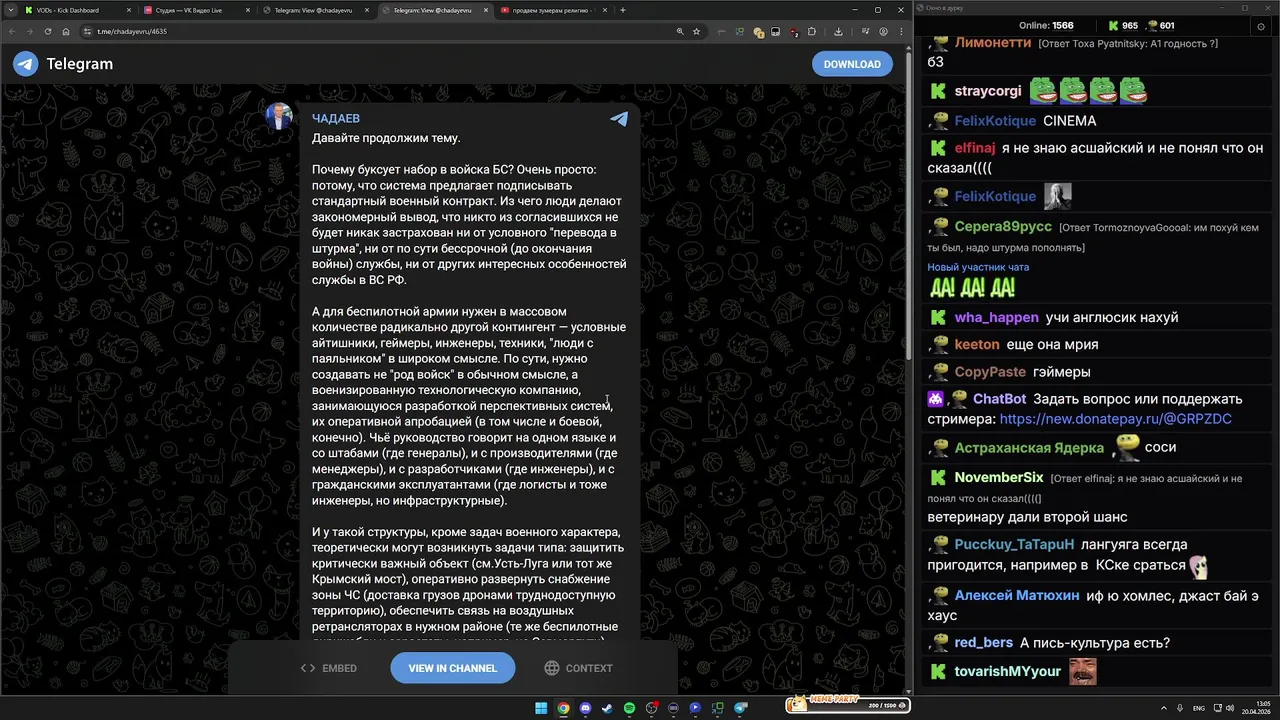Click the Telegram logo in the page header
1280x720 pixels.
tap(25, 64)
